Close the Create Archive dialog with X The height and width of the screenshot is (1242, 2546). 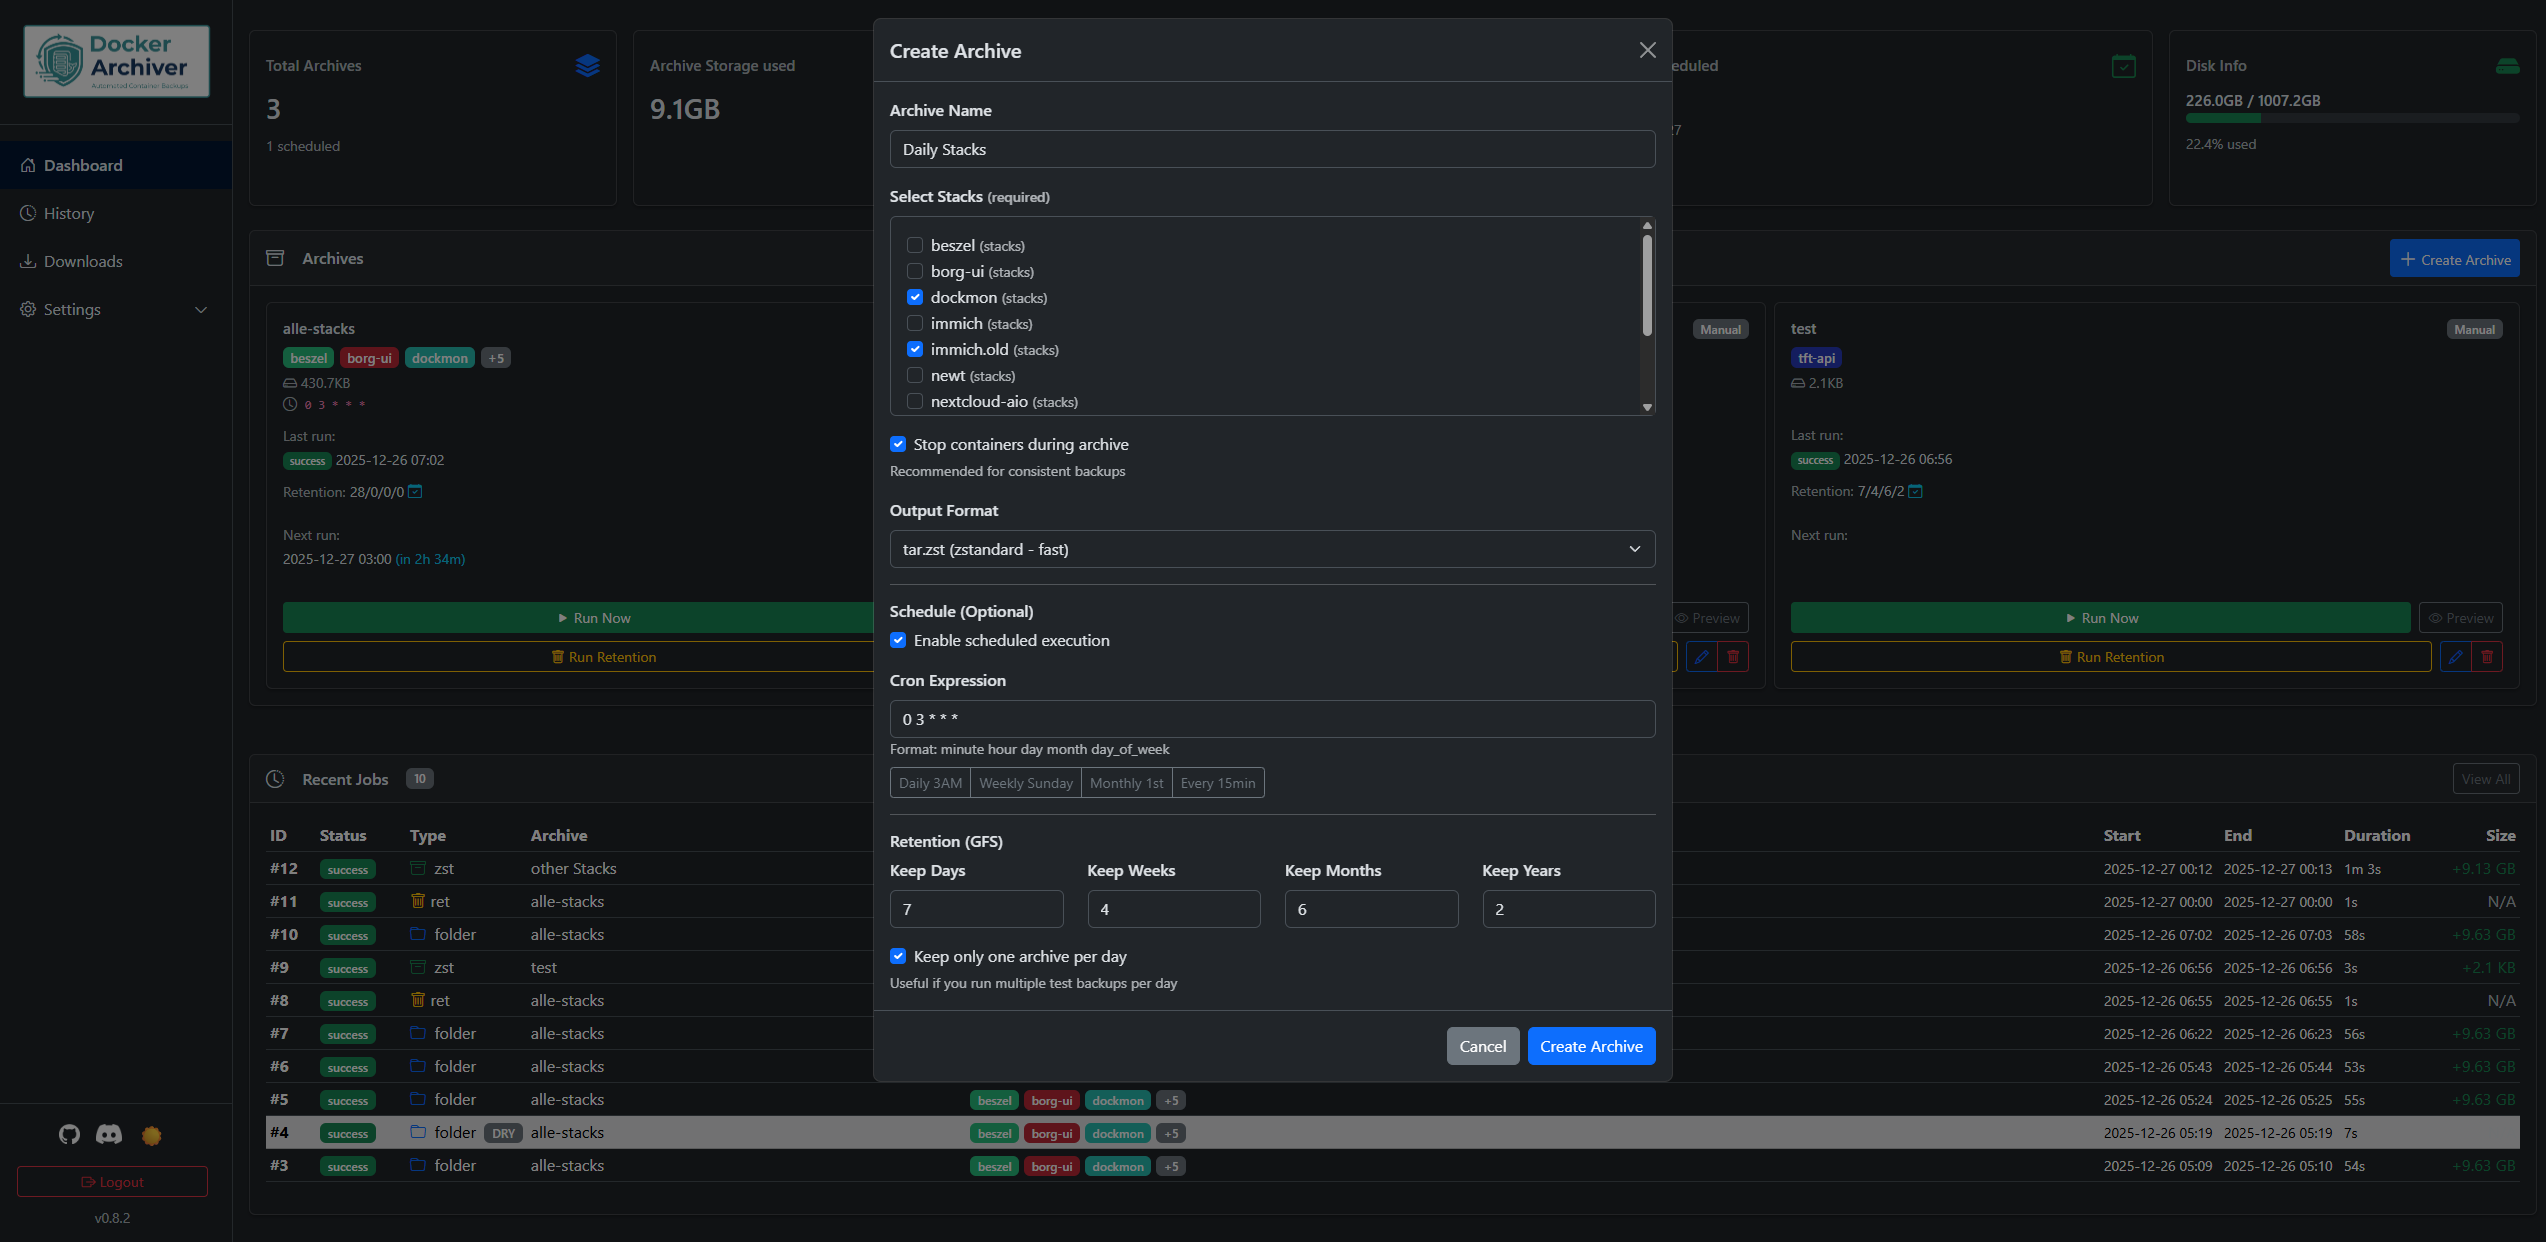[1647, 50]
